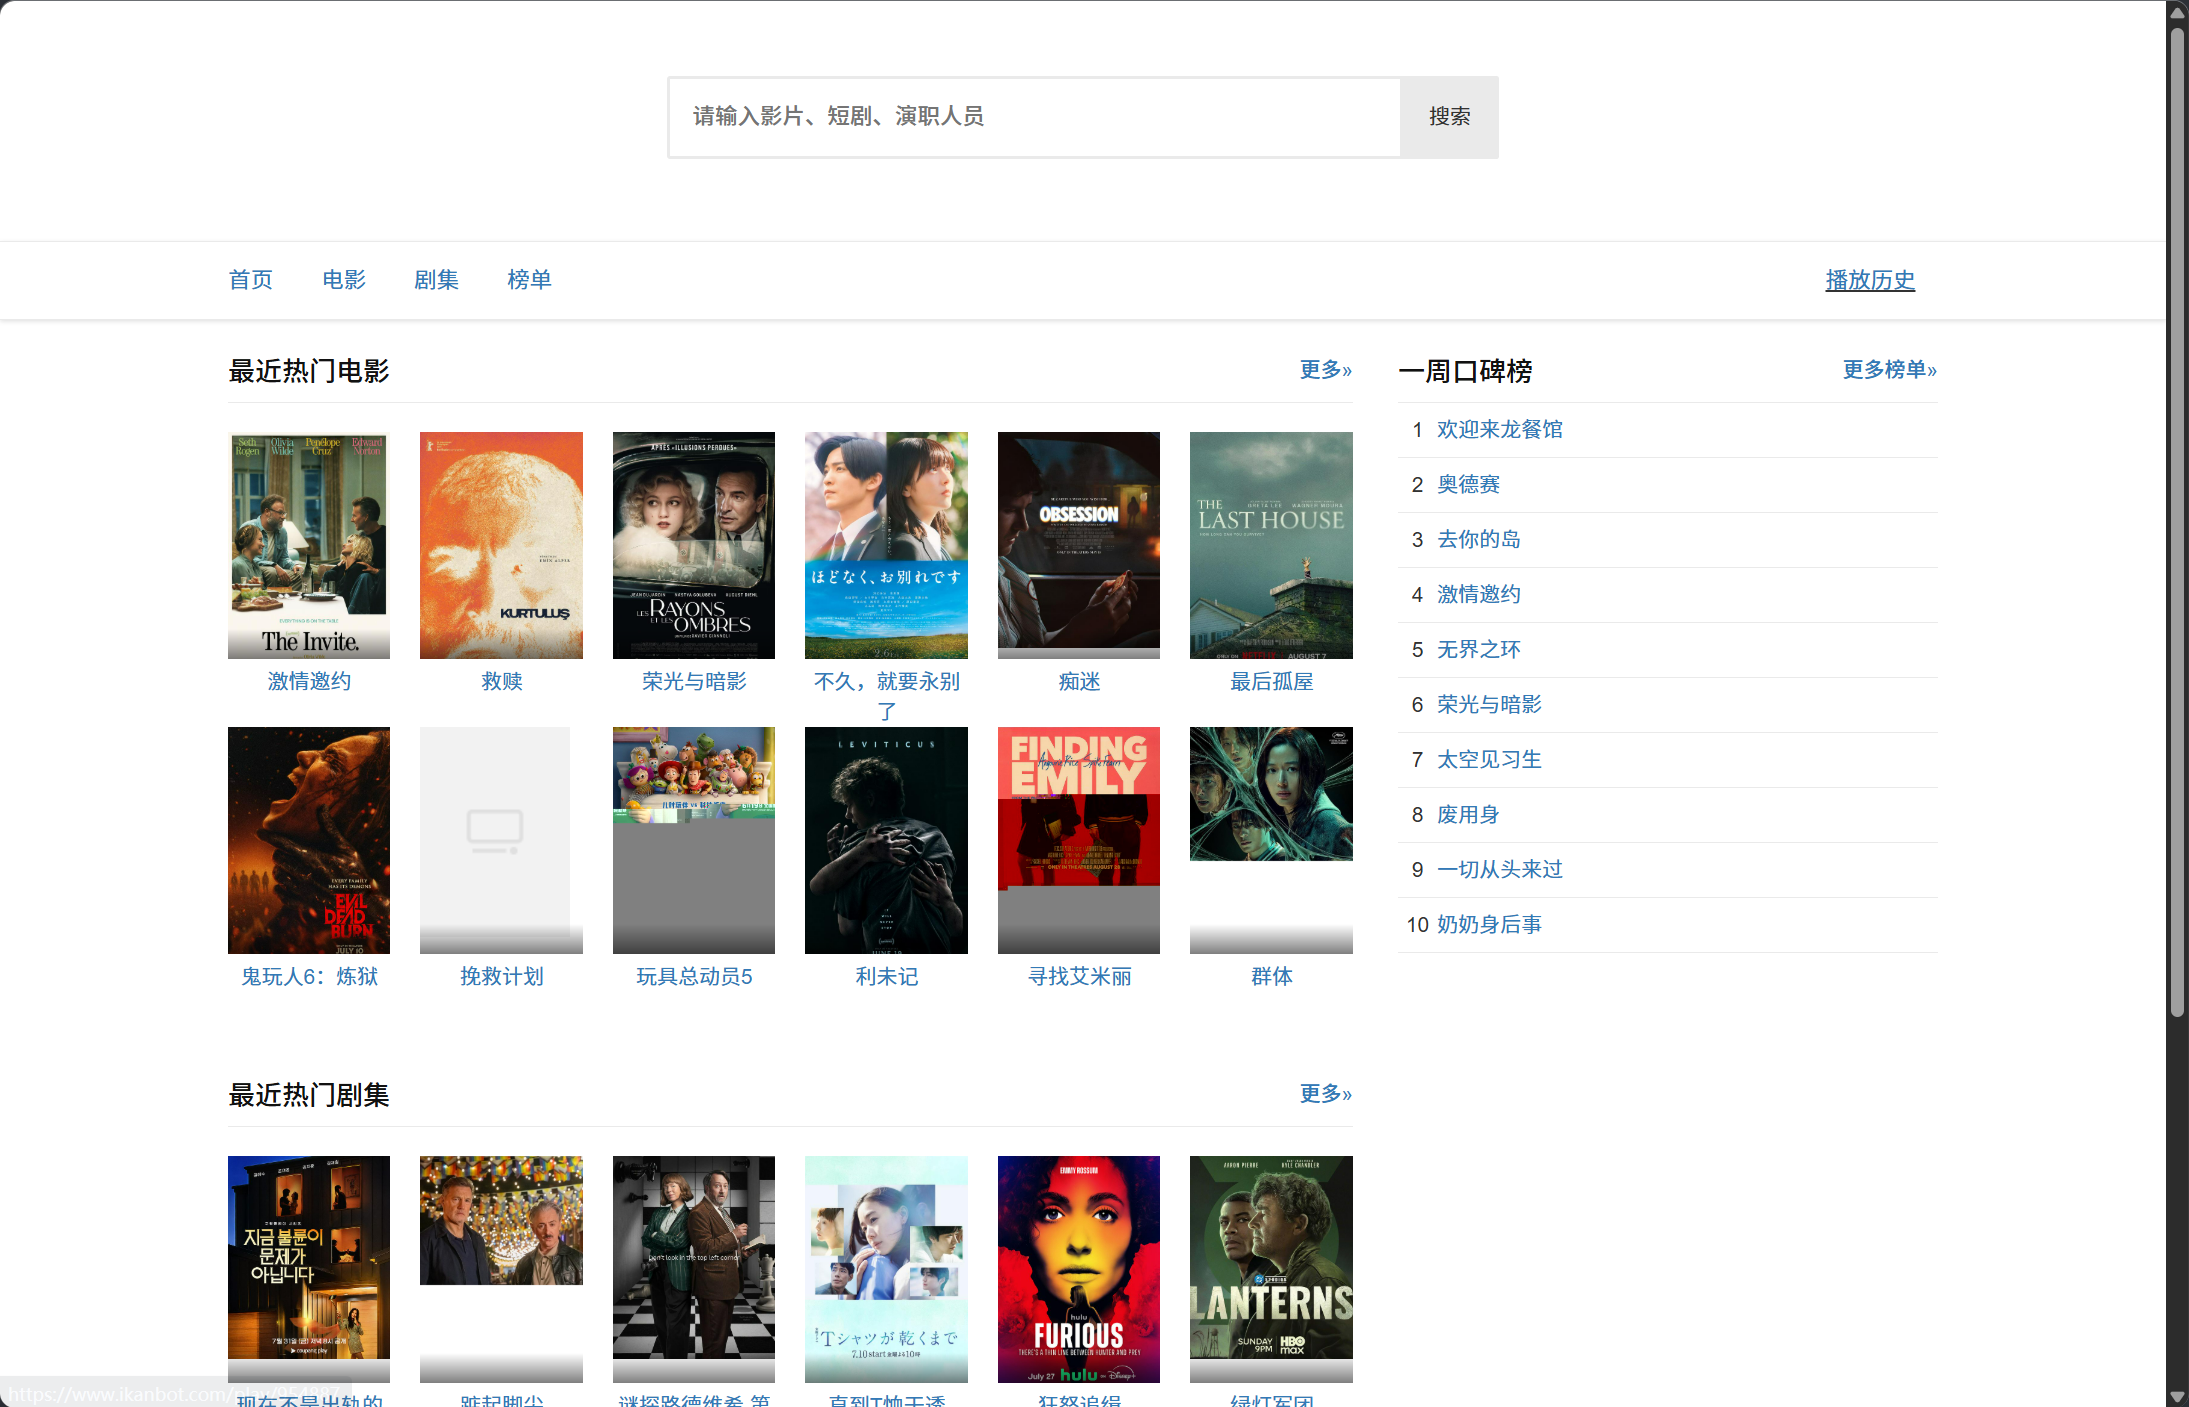Click 更多榜单» link
This screenshot has width=2189, height=1407.
(1890, 370)
